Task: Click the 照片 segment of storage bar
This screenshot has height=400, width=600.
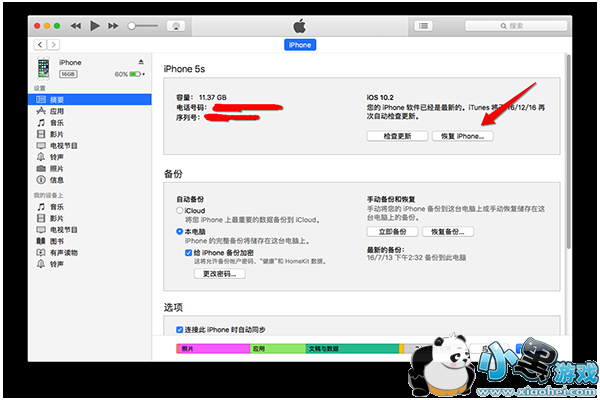Action: [214, 349]
